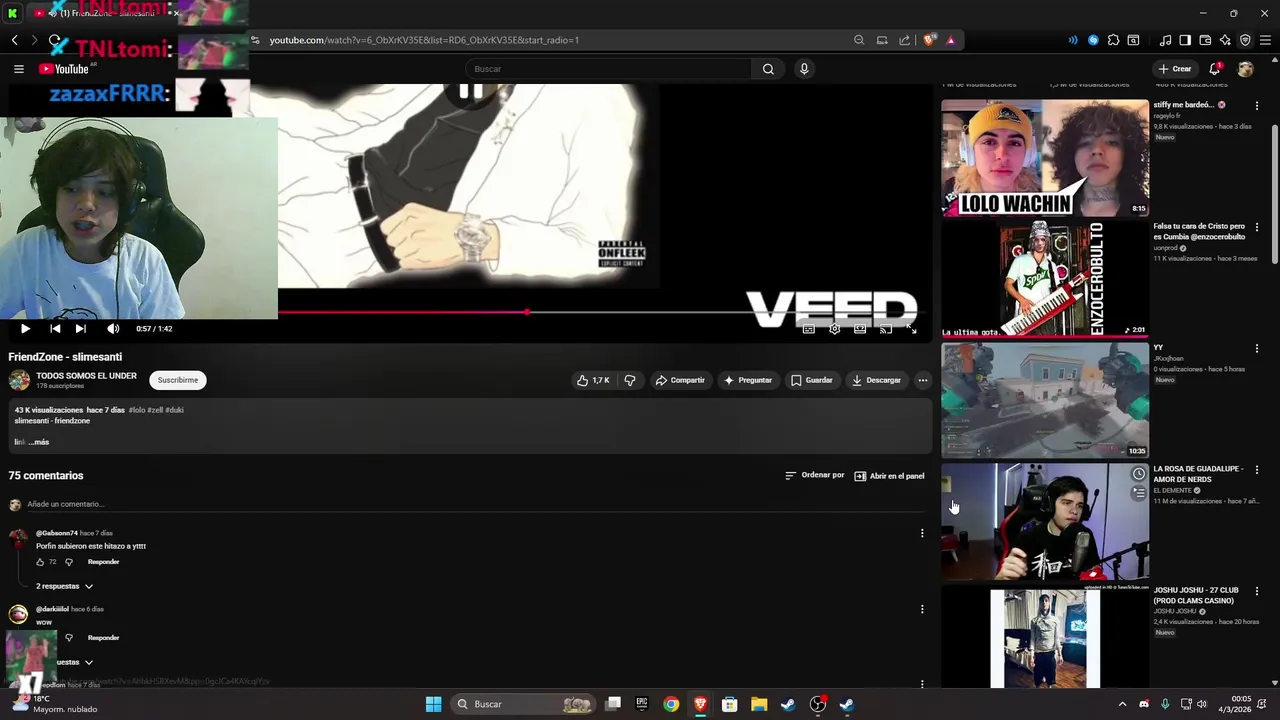Save video using Guardar
Screen dimensions: 1280x720
811,380
